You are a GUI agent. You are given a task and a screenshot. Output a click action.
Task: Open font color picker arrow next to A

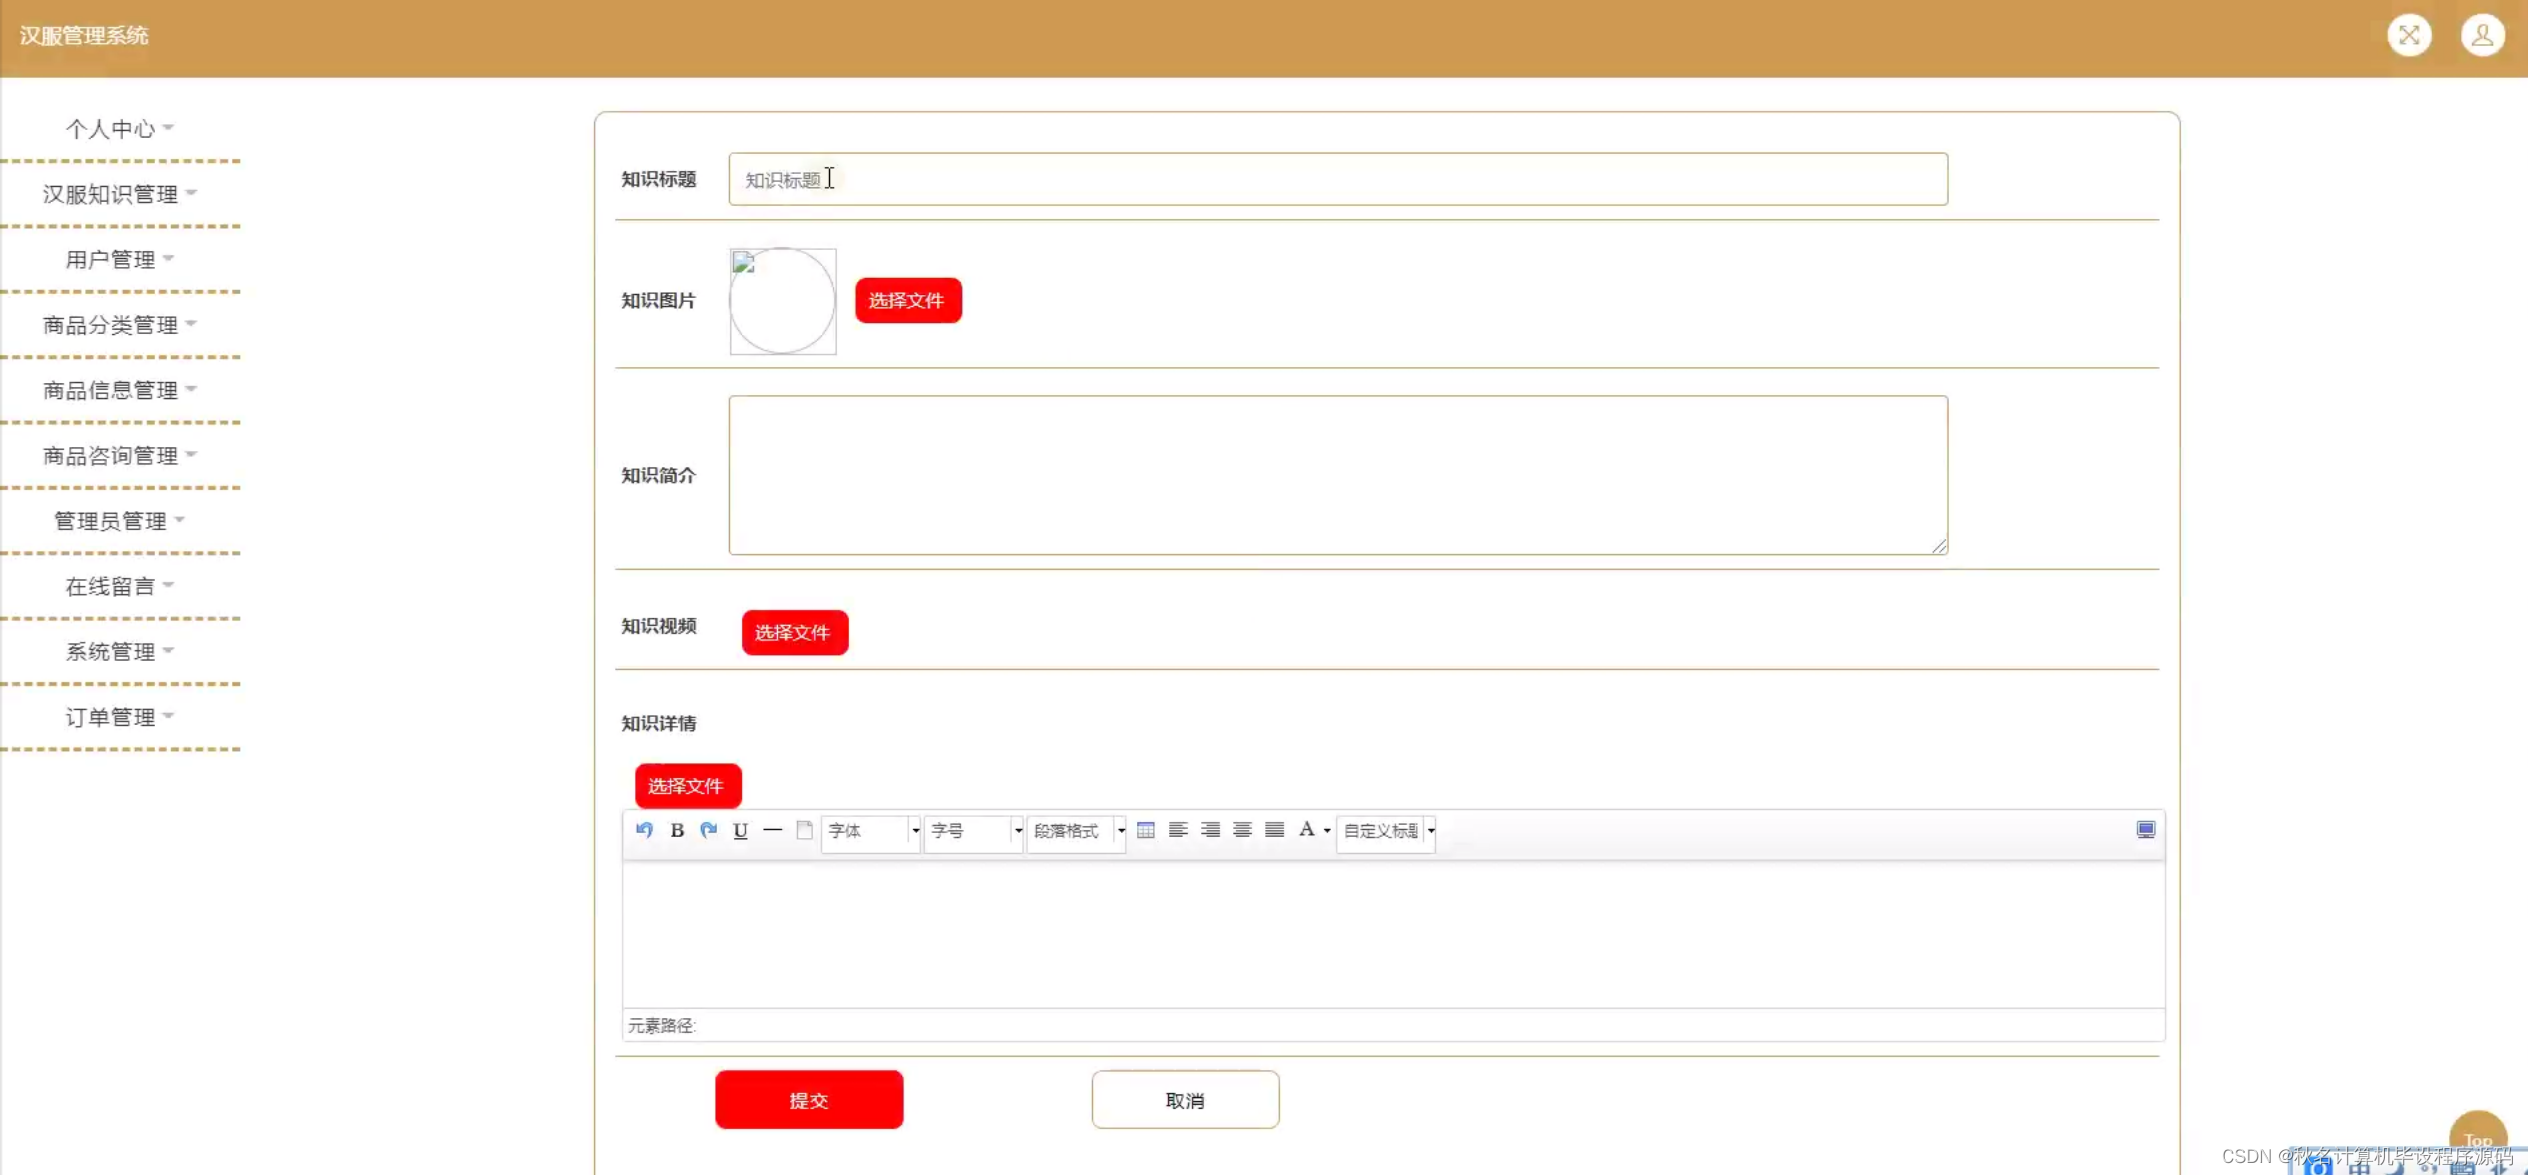point(1327,831)
